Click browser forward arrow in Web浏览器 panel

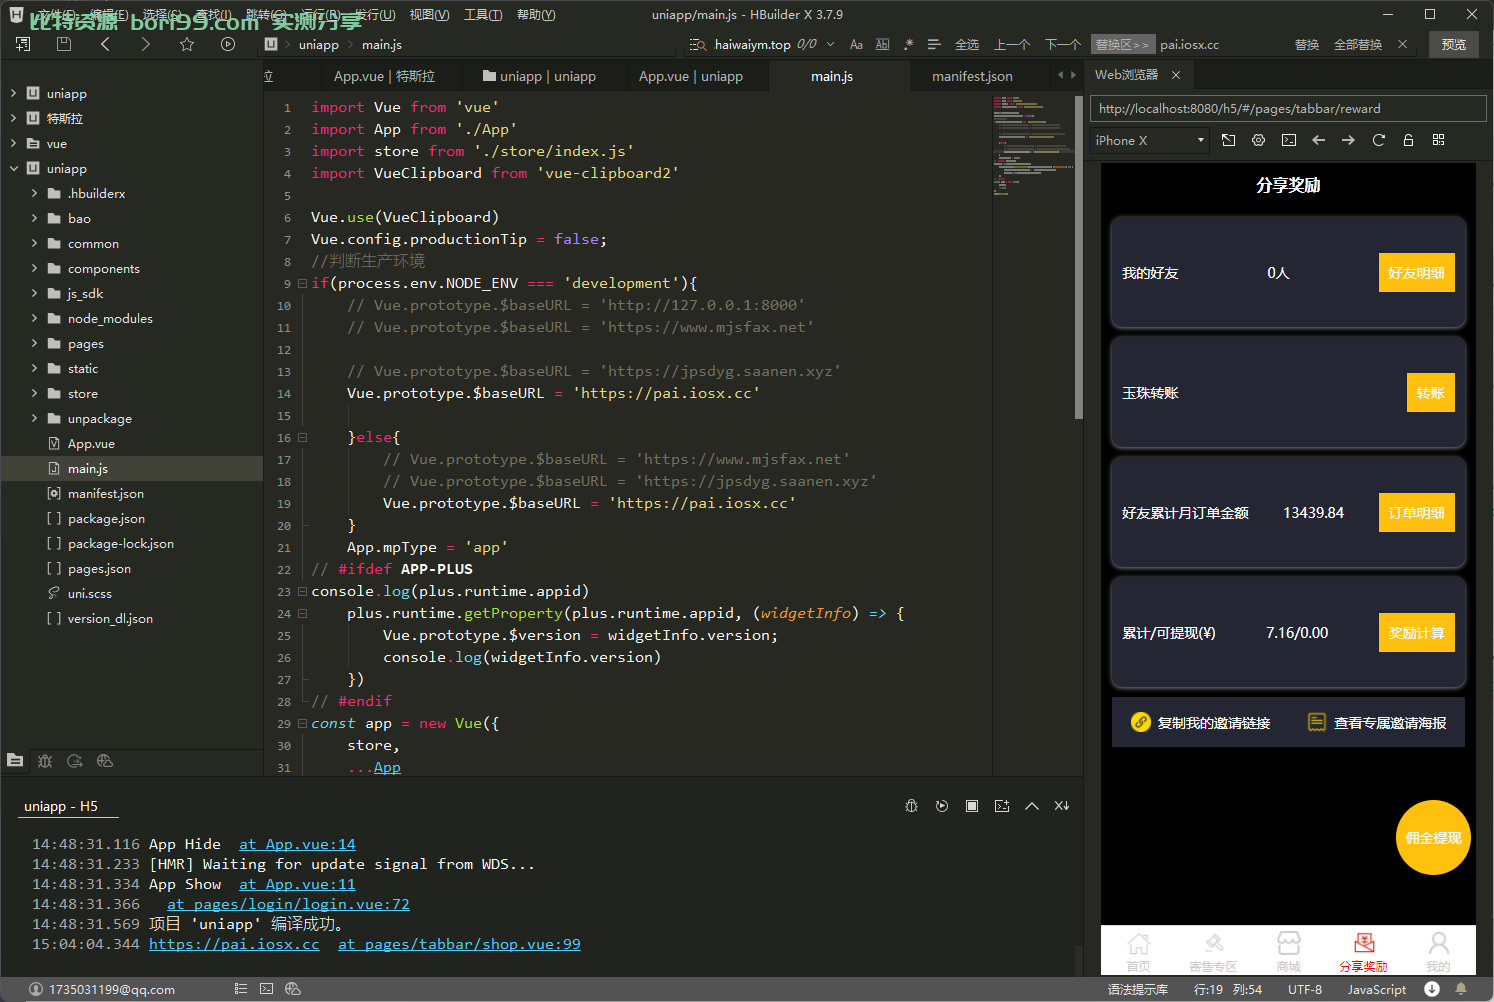(x=1349, y=140)
